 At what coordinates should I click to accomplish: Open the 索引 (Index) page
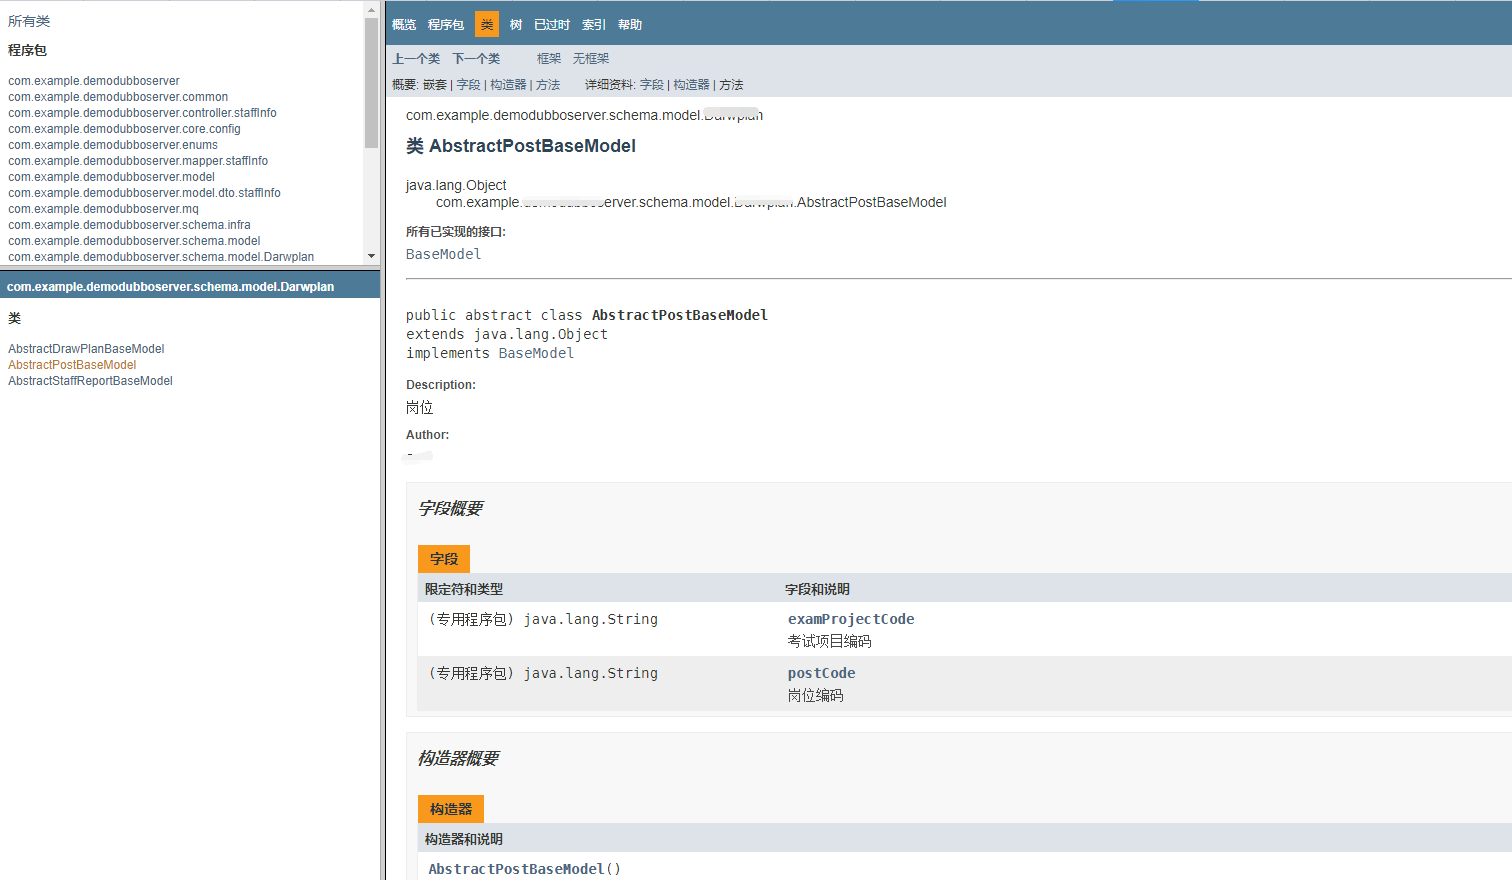coord(592,24)
